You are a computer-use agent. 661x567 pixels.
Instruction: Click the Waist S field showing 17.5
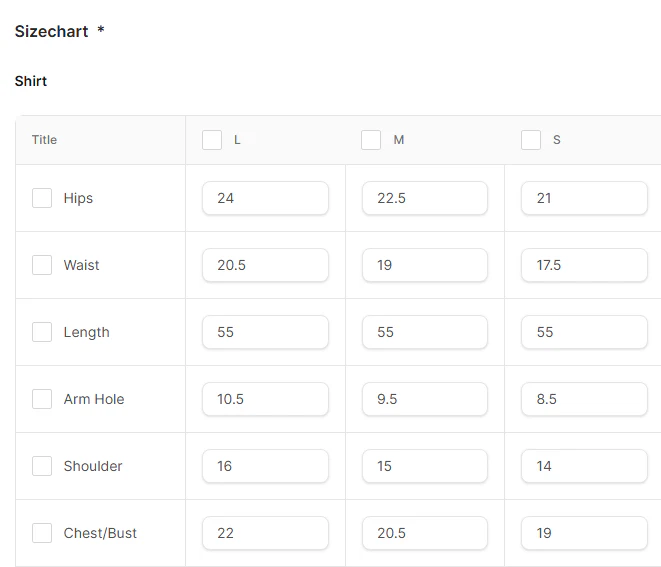pos(584,265)
